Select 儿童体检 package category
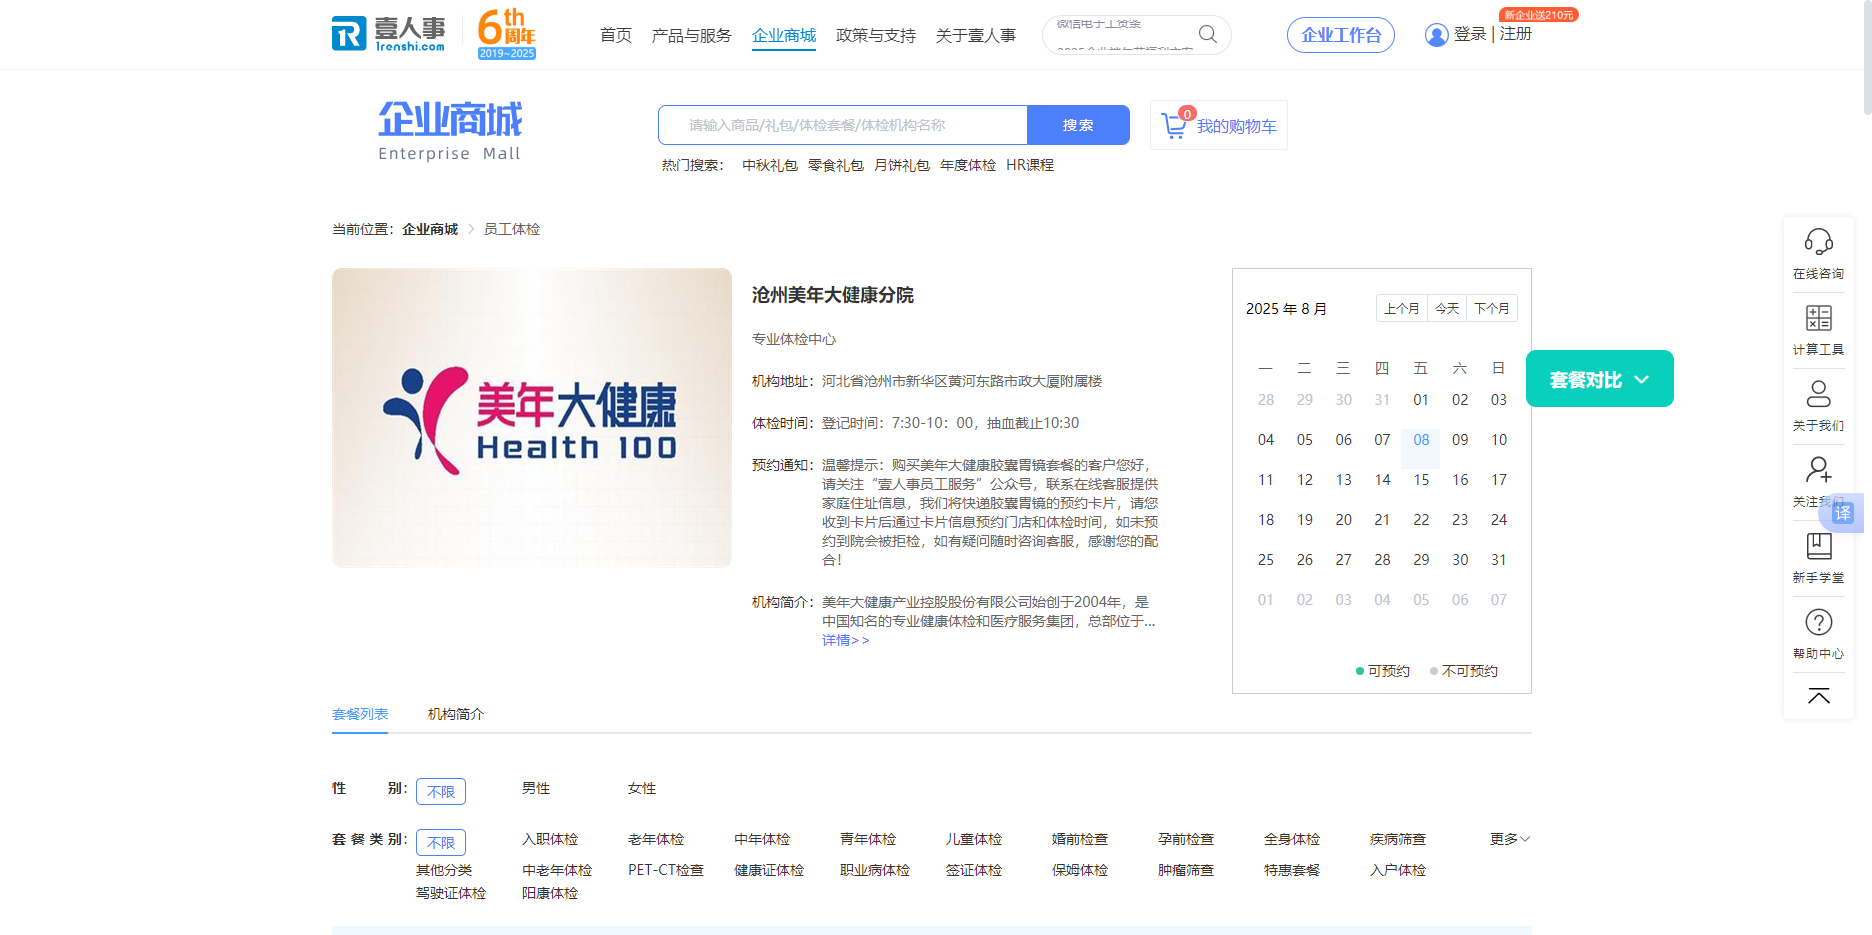Screen dimensions: 1872x935 click(974, 839)
